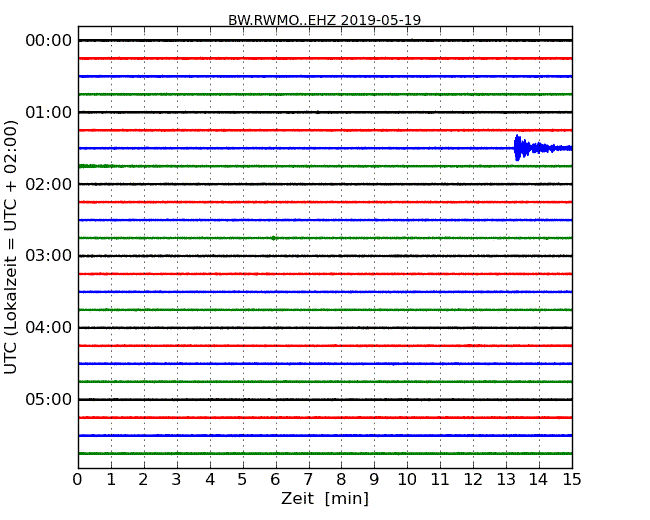Click x-axis tick label 8
The height and width of the screenshot is (520, 650).
[341, 480]
